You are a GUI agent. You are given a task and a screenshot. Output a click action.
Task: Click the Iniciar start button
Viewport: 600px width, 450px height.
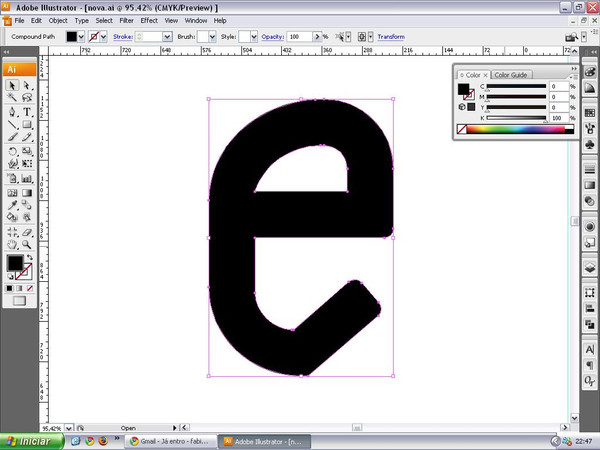(x=32, y=440)
